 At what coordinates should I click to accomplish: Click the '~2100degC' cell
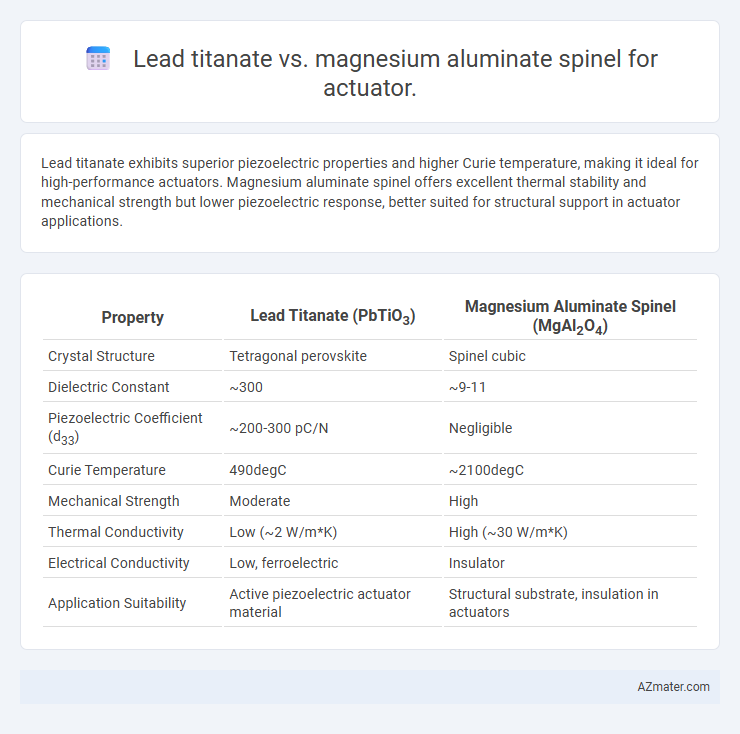(486, 470)
